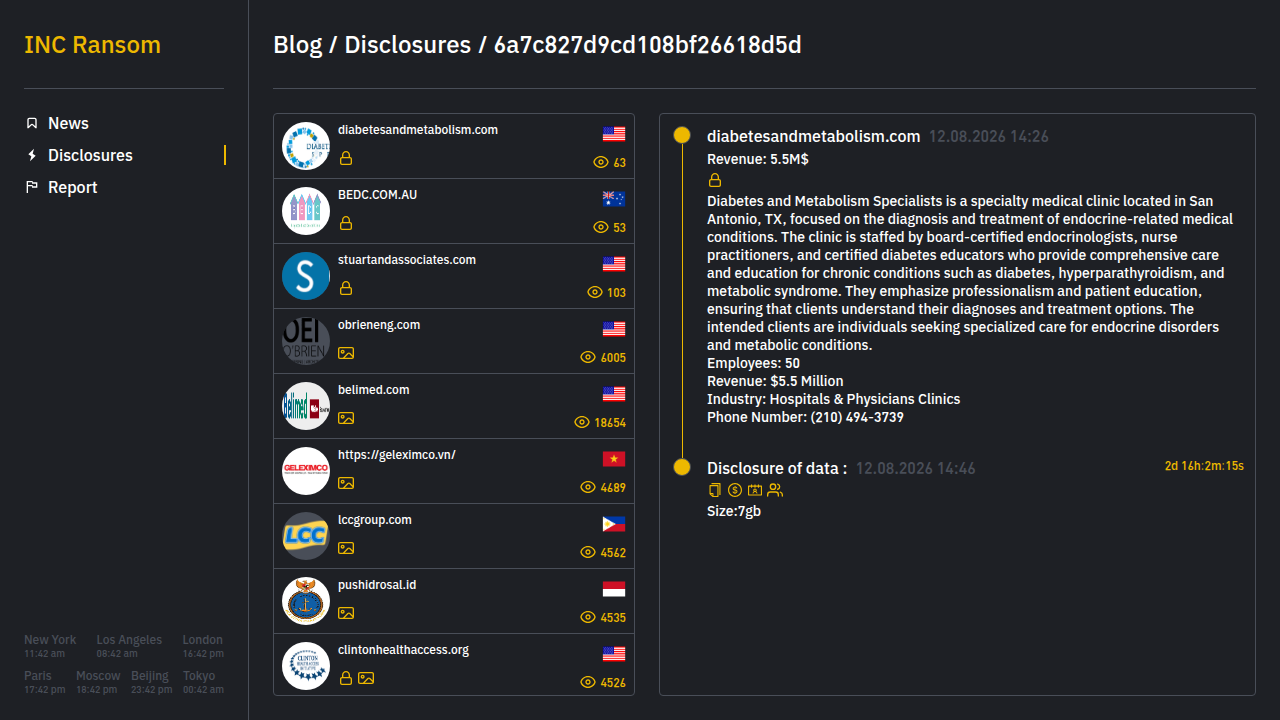Open the obrieneng.com entry name
The height and width of the screenshot is (720, 1280).
pos(379,325)
